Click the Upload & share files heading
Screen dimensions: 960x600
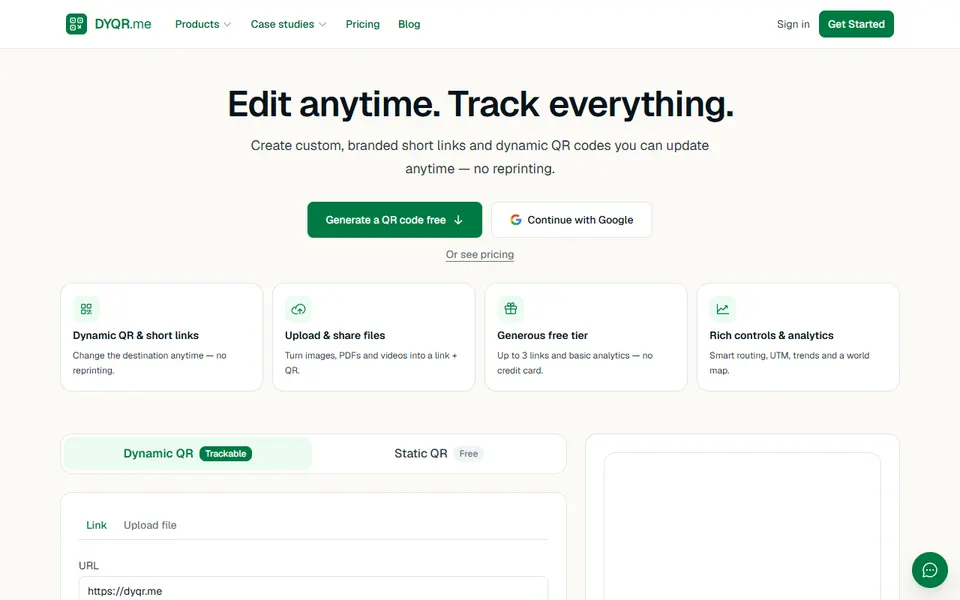pyautogui.click(x=335, y=336)
